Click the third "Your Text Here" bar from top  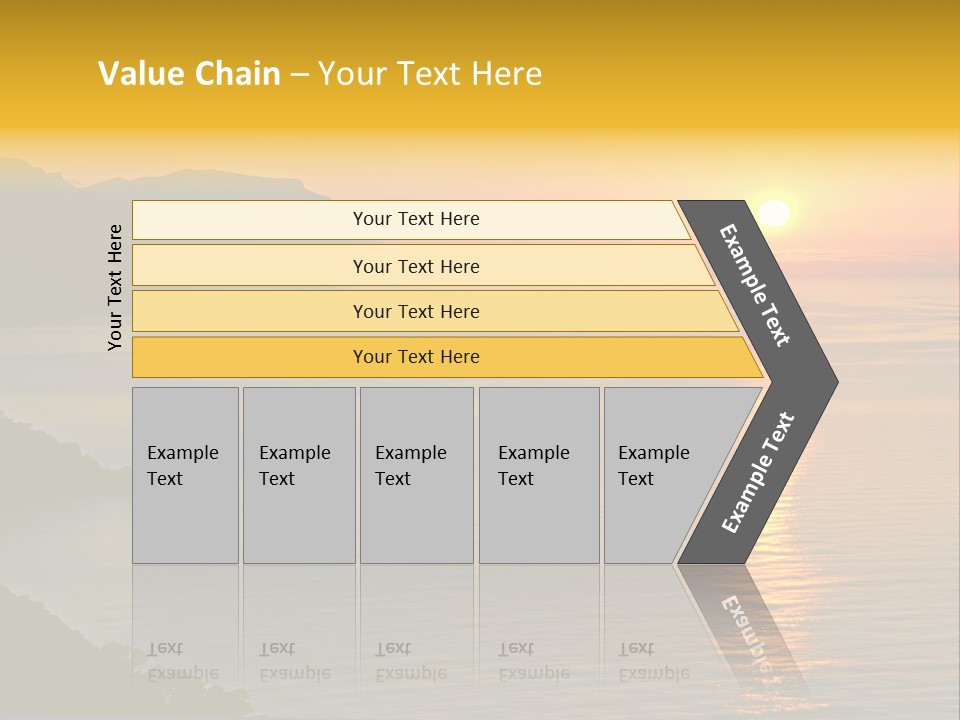[416, 311]
